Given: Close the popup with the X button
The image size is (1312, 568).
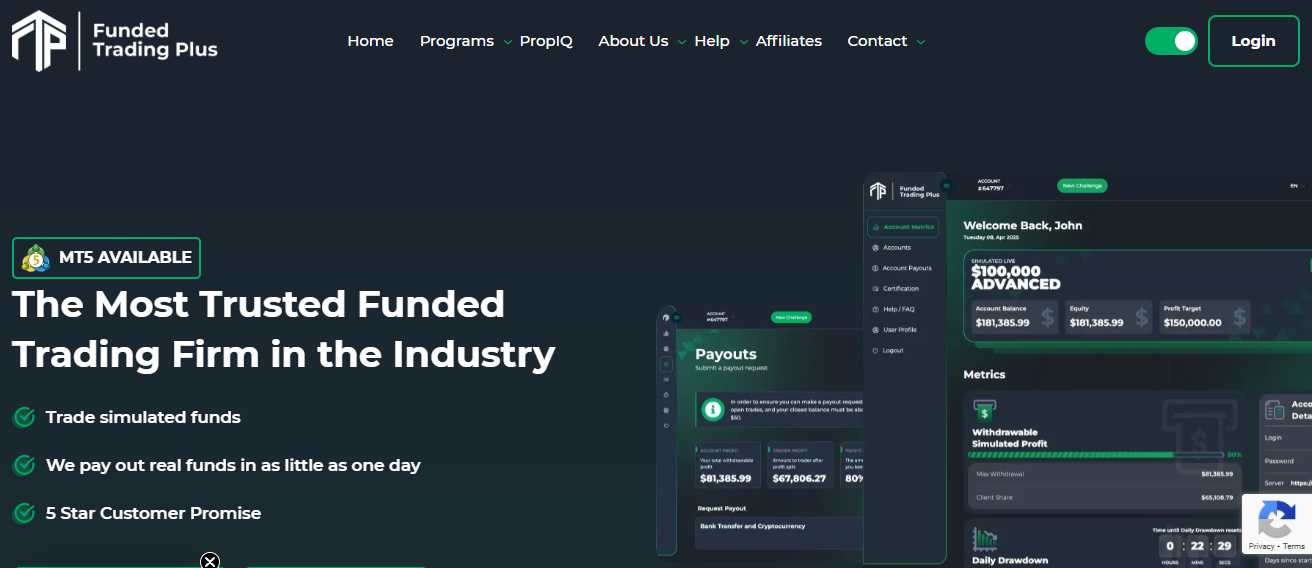Looking at the screenshot, I should (x=210, y=561).
